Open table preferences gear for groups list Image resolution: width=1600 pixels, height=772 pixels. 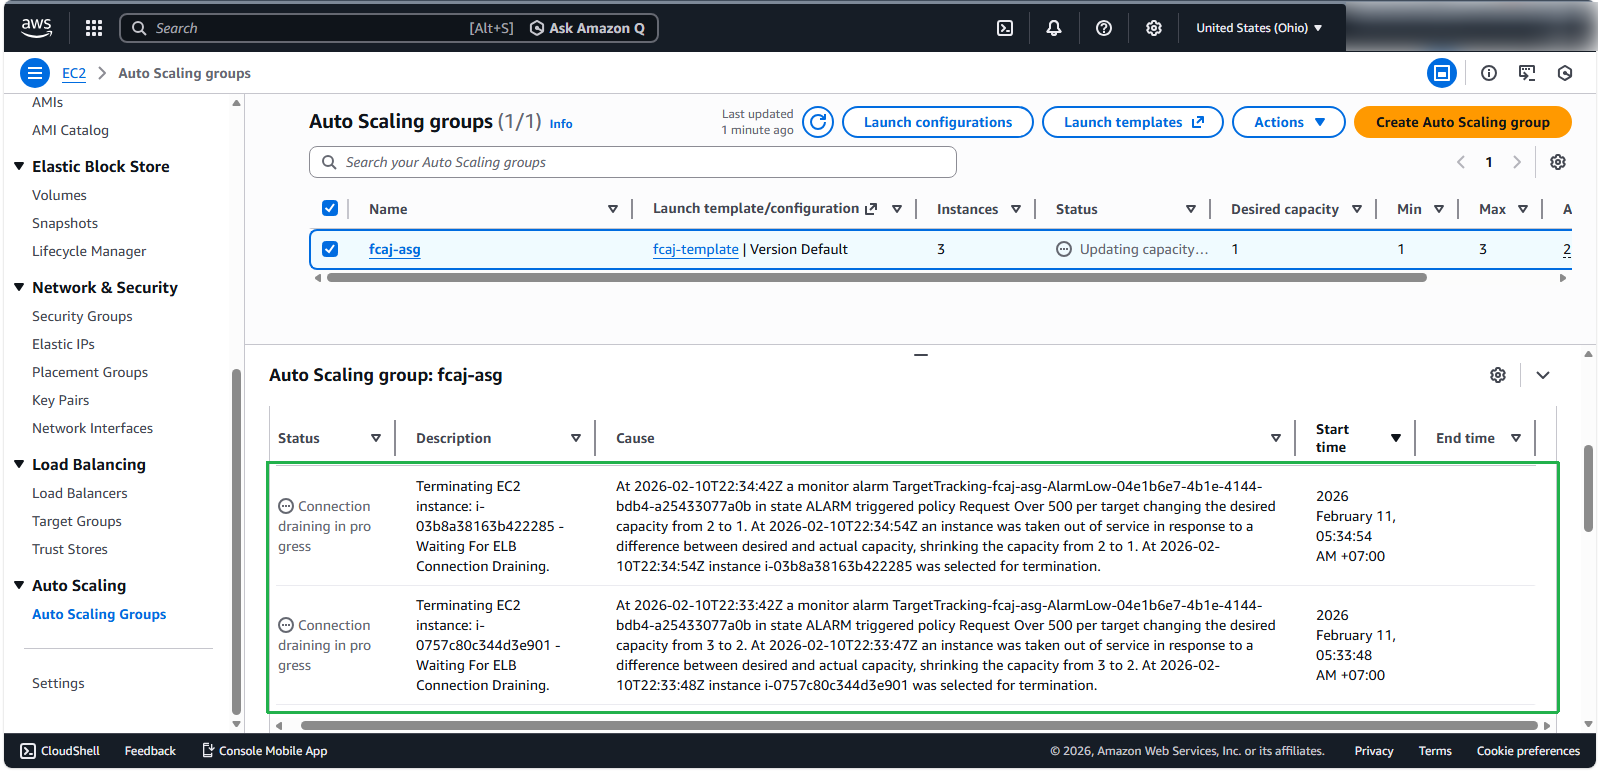click(x=1558, y=162)
